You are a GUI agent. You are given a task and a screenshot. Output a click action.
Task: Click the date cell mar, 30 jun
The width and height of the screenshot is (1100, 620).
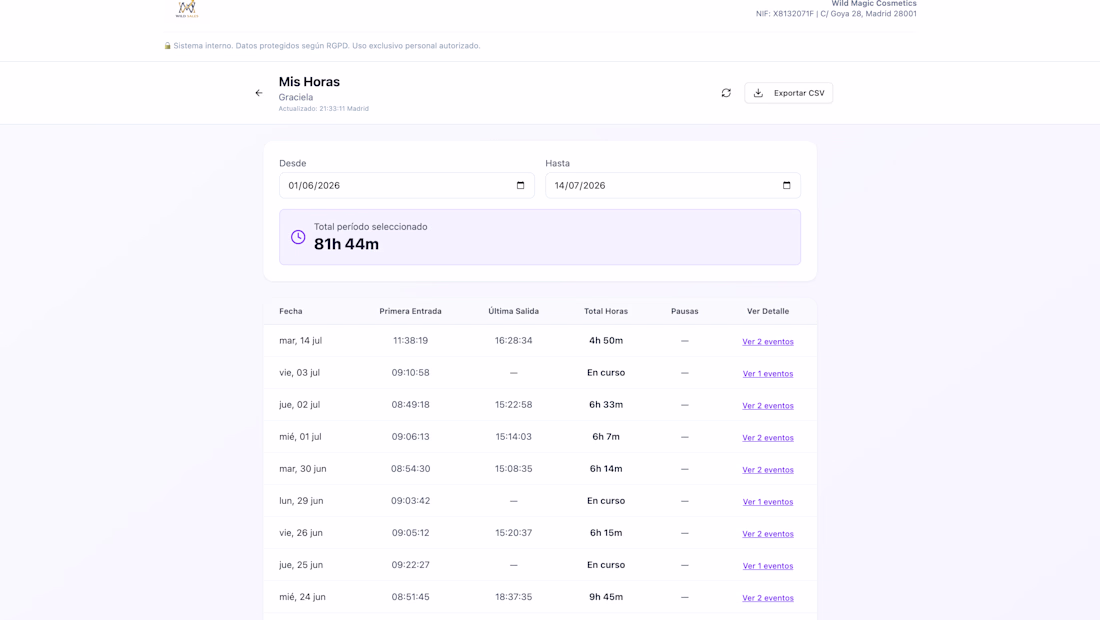pyautogui.click(x=302, y=469)
